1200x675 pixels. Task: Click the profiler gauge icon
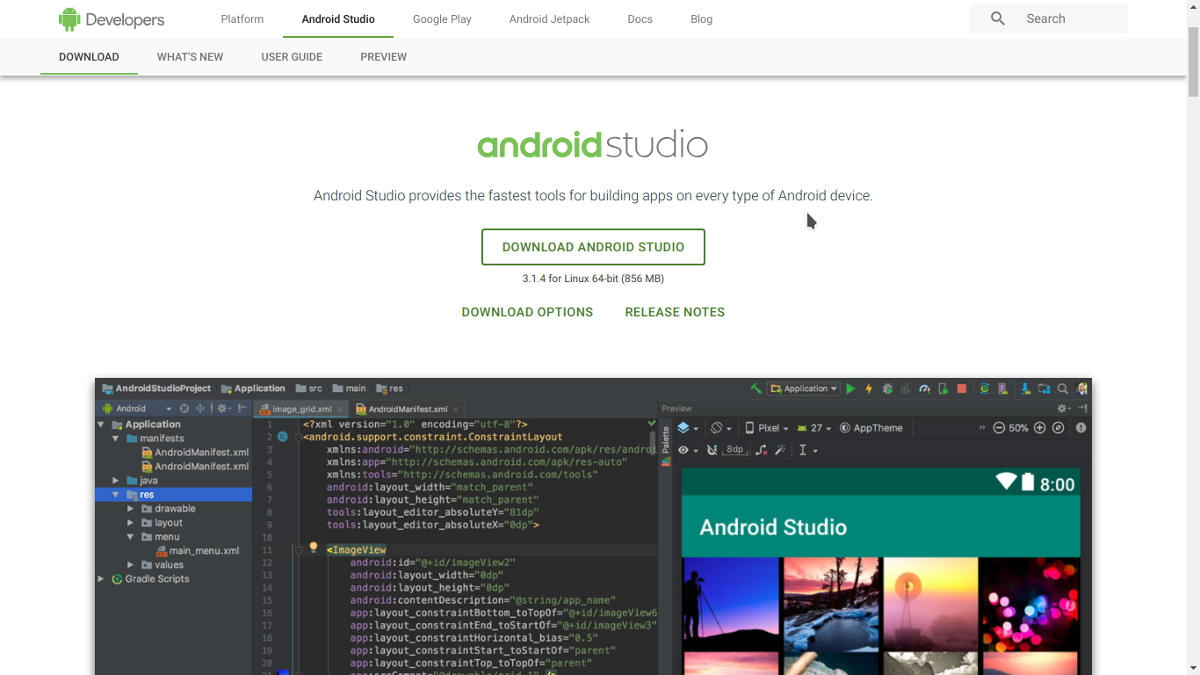pos(925,388)
